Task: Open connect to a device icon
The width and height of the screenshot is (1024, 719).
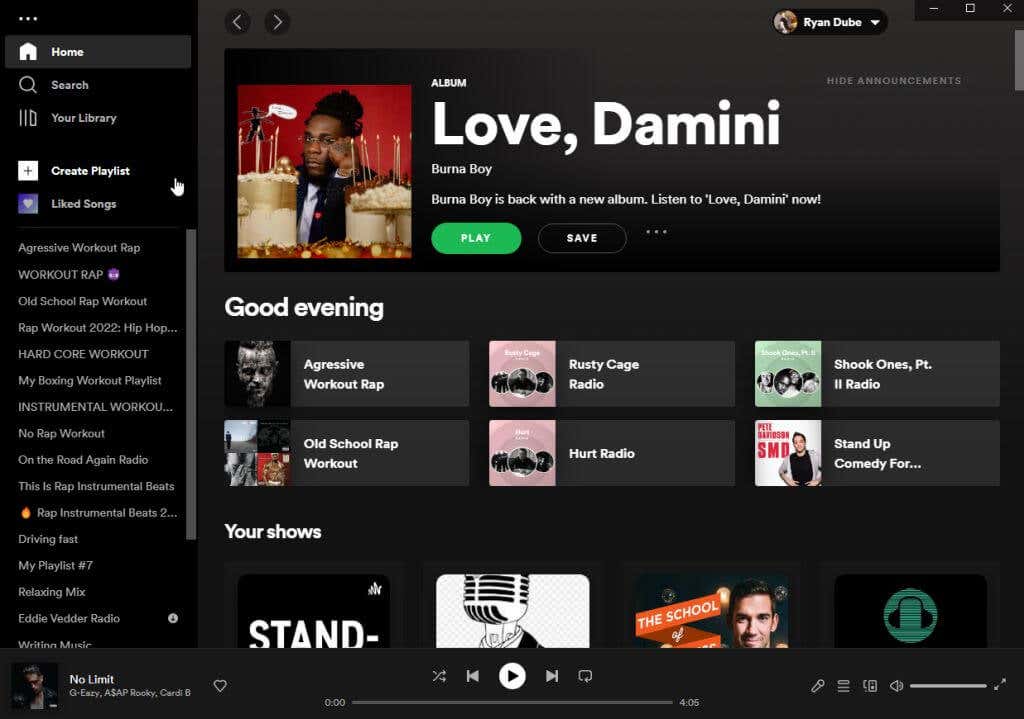Action: (x=870, y=686)
